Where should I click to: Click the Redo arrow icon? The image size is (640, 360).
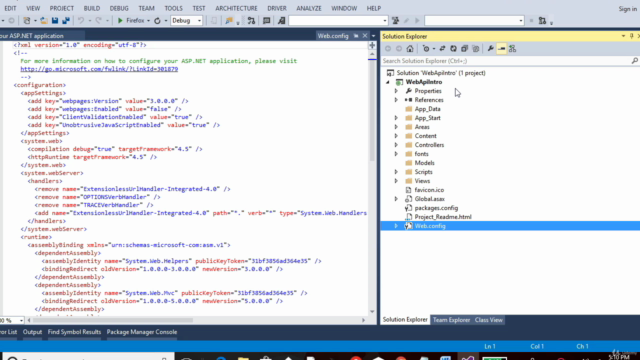[98, 20]
